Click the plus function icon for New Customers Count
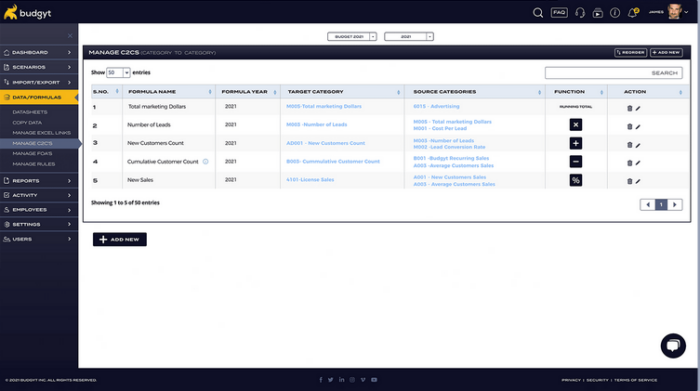Image resolution: width=700 pixels, height=391 pixels. click(575, 143)
